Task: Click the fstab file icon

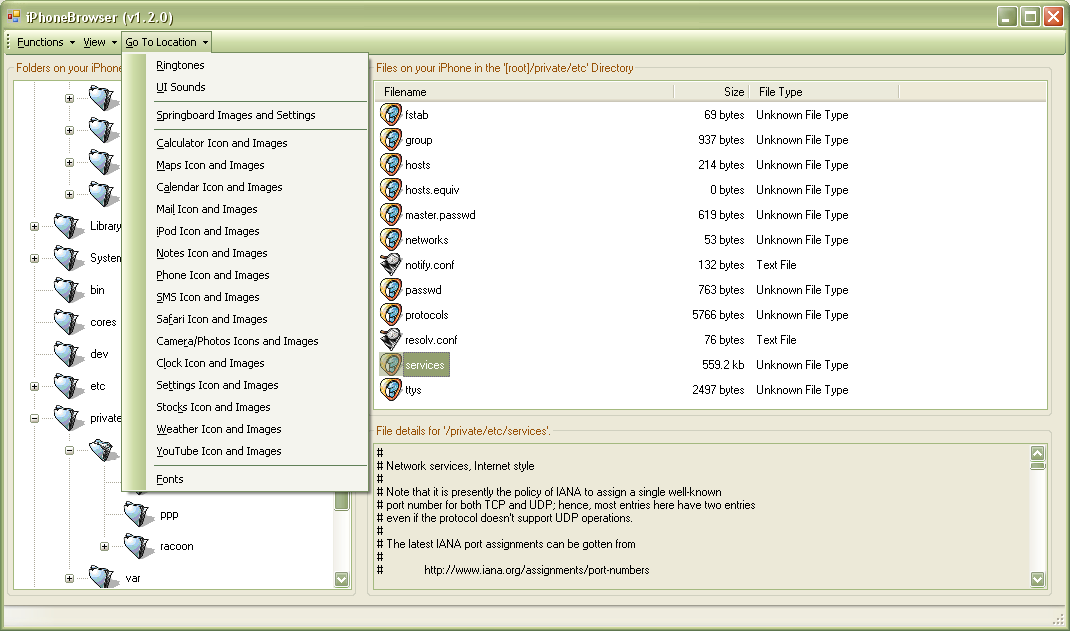Action: pyautogui.click(x=391, y=115)
